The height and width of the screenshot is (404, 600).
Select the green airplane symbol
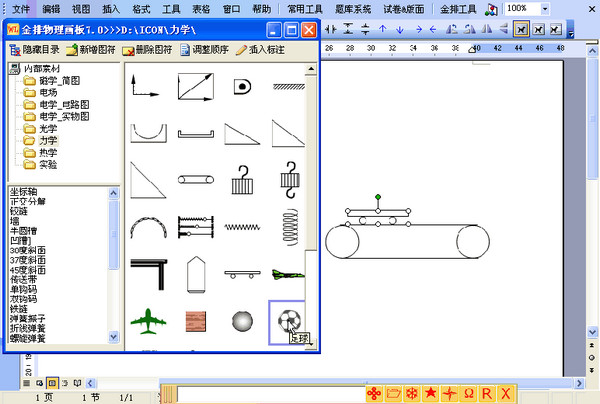click(x=148, y=321)
